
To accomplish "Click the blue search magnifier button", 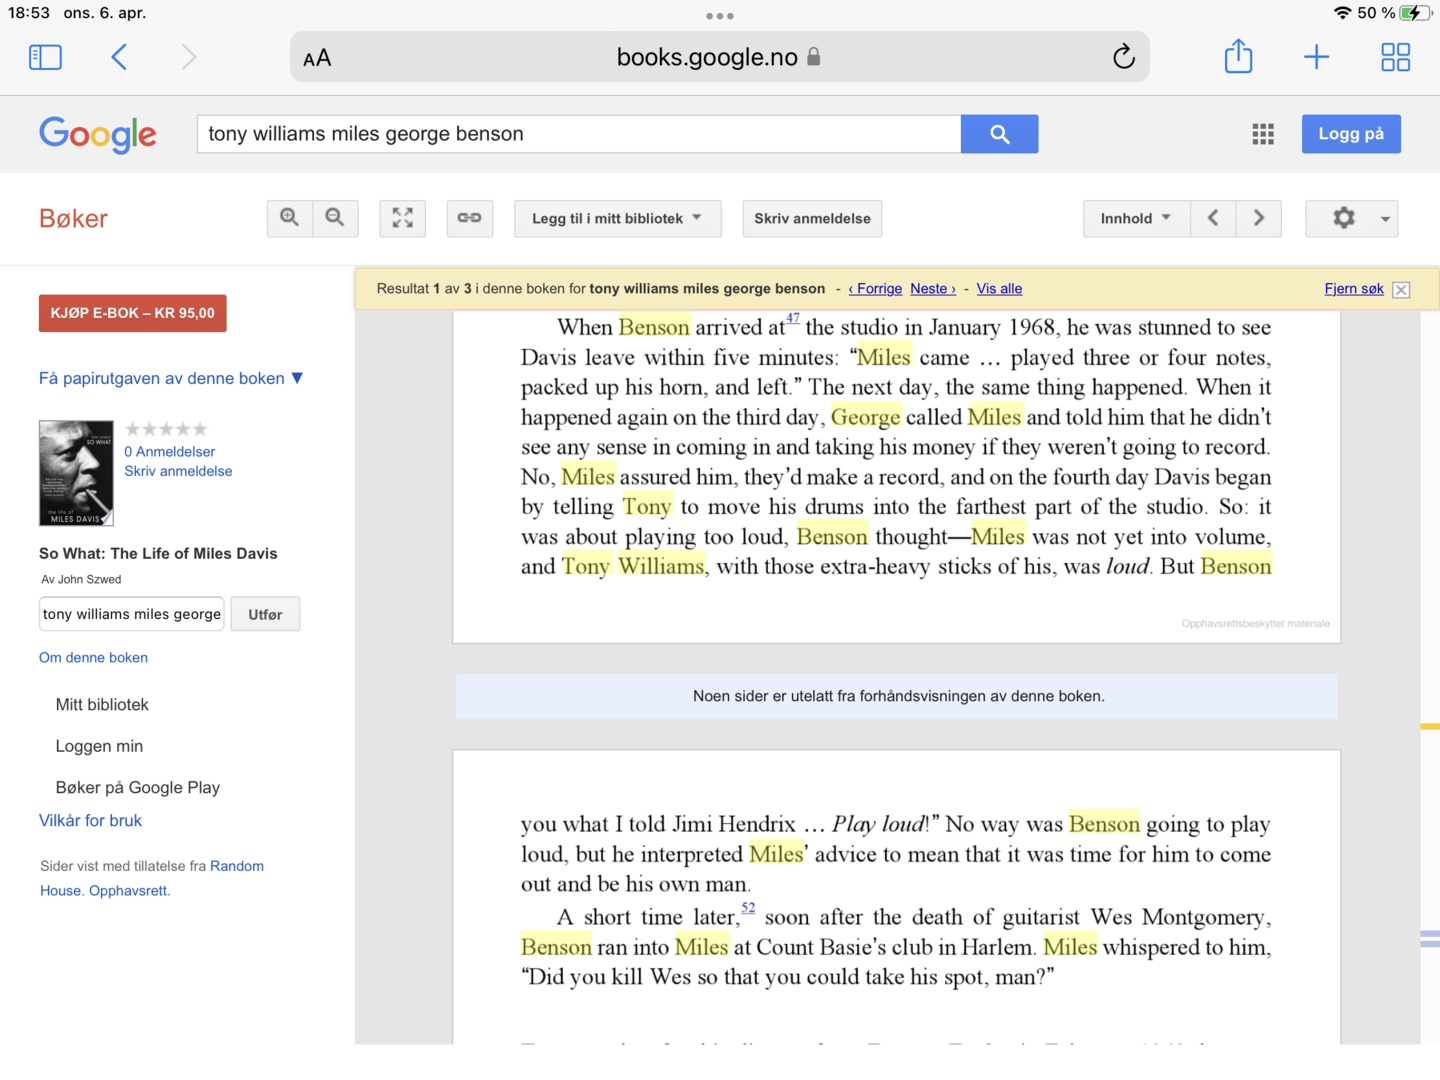I will pyautogui.click(x=999, y=134).
